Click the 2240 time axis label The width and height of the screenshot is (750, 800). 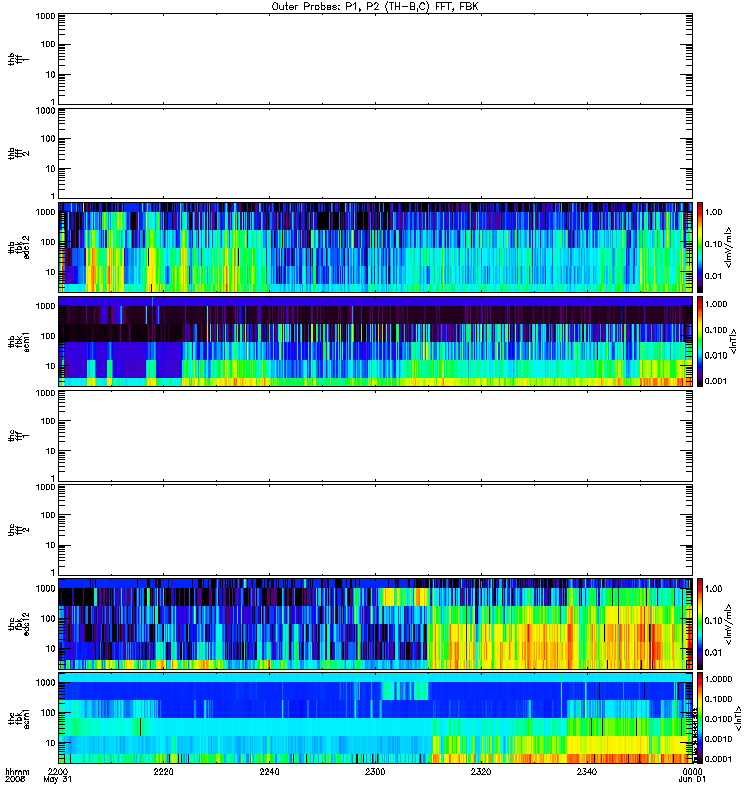pyautogui.click(x=269, y=772)
